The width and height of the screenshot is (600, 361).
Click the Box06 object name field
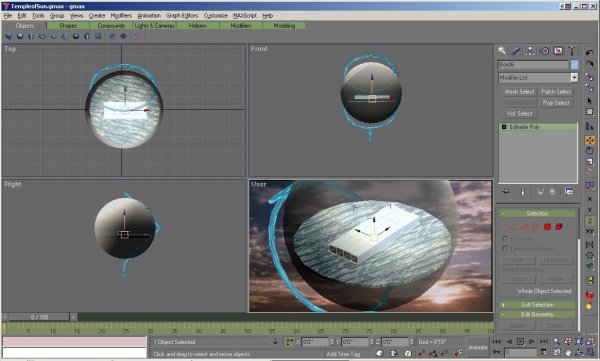[x=533, y=65]
